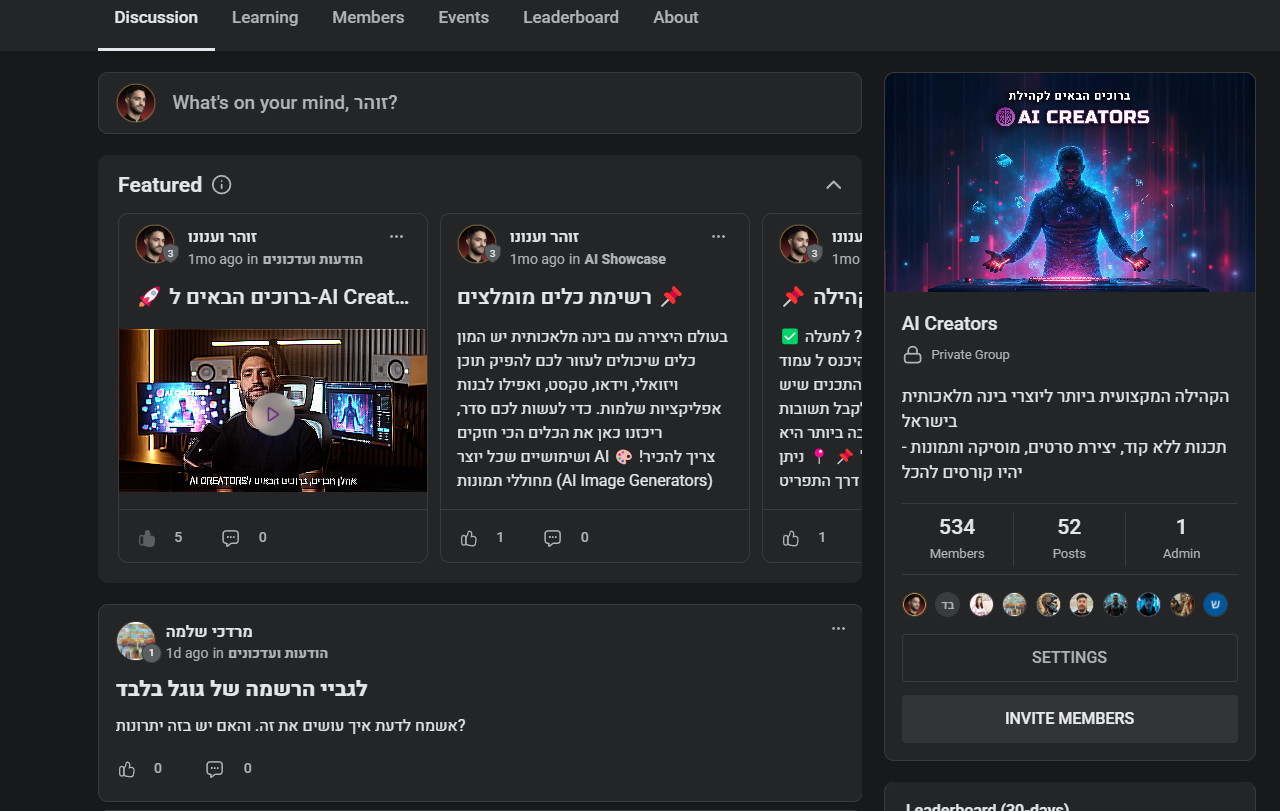This screenshot has height=811, width=1280.
Task: Like the ברוכים הבאים welcome post
Action: point(148,538)
